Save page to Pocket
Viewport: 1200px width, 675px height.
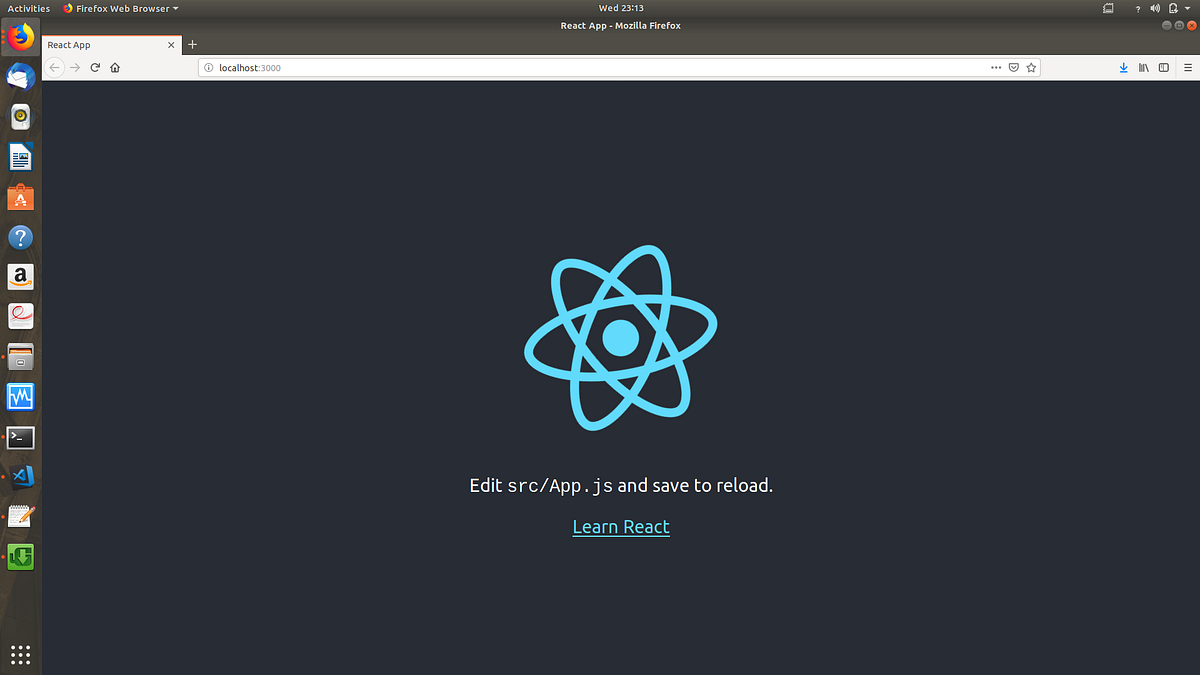coord(1013,67)
